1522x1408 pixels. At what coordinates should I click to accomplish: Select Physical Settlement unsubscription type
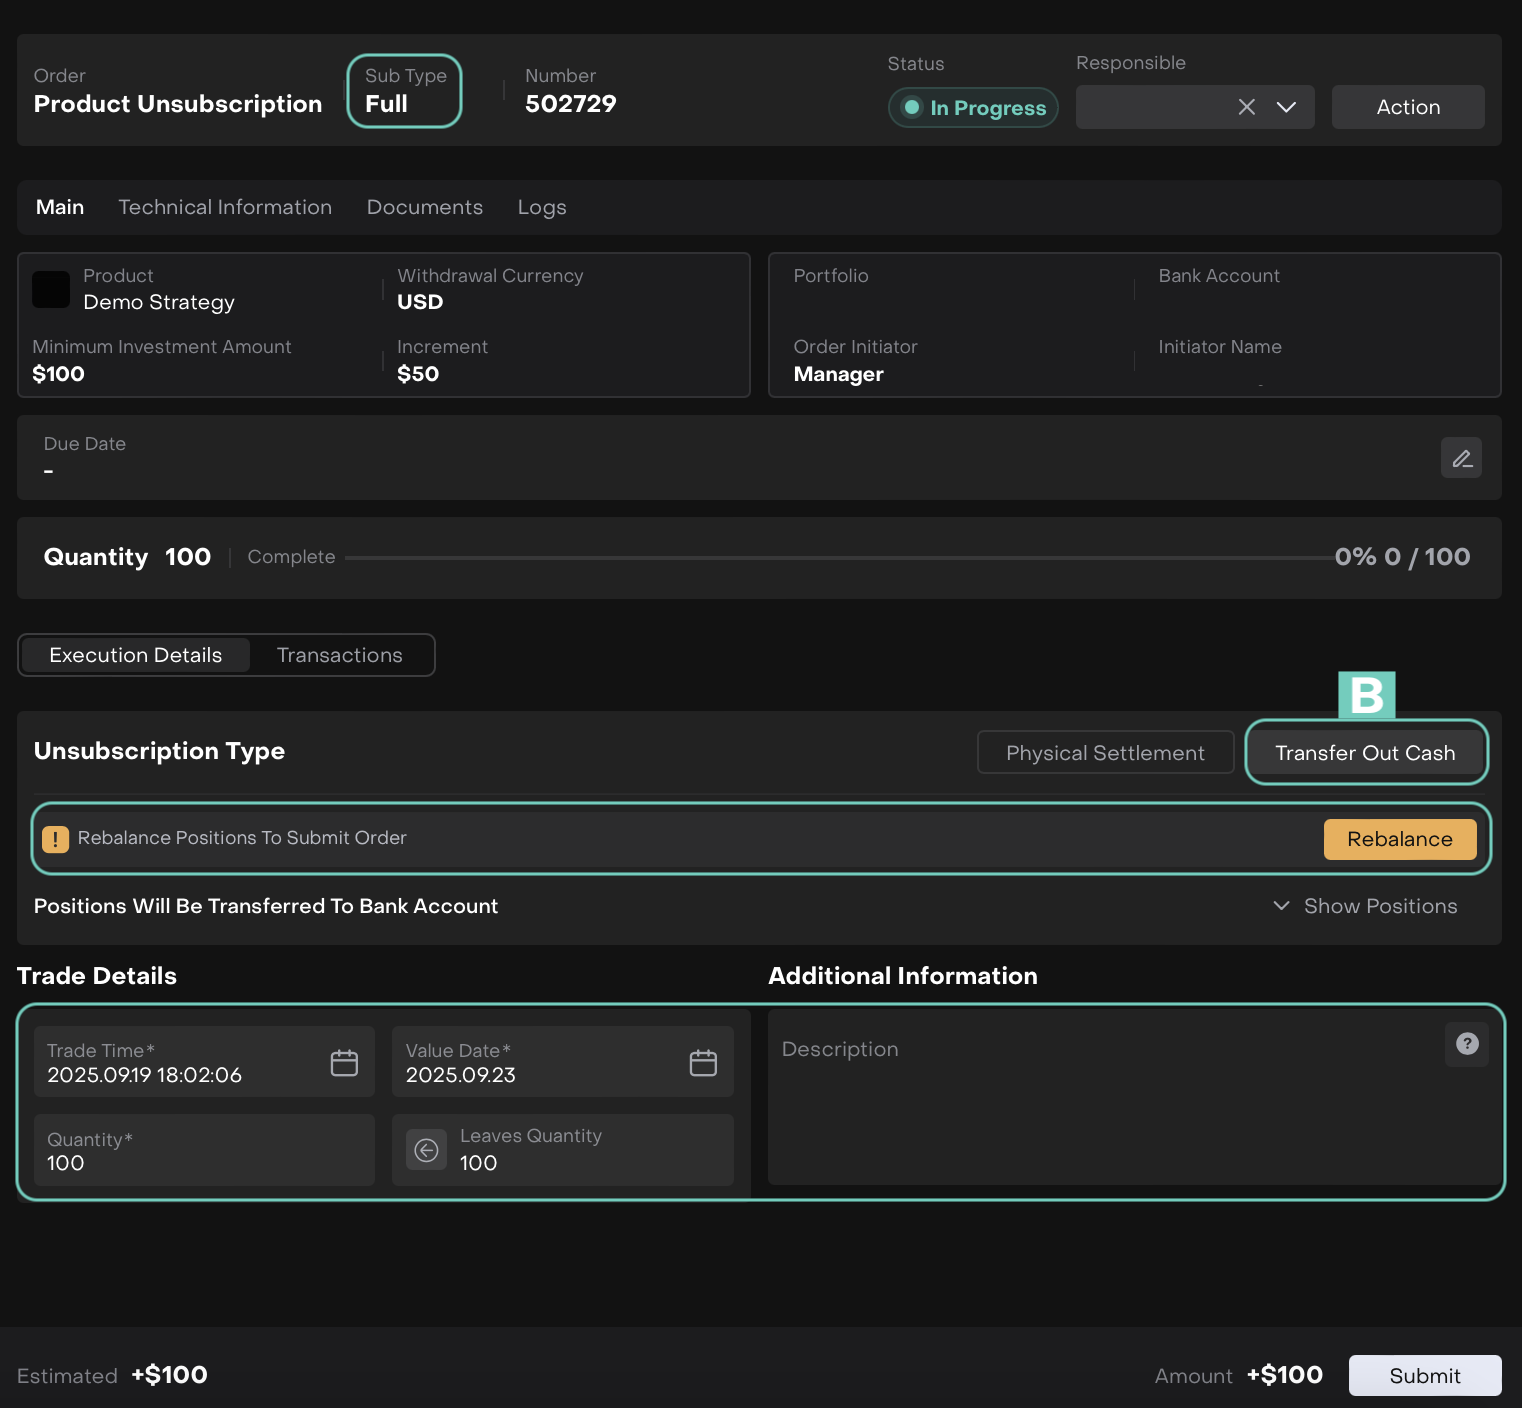tap(1105, 753)
